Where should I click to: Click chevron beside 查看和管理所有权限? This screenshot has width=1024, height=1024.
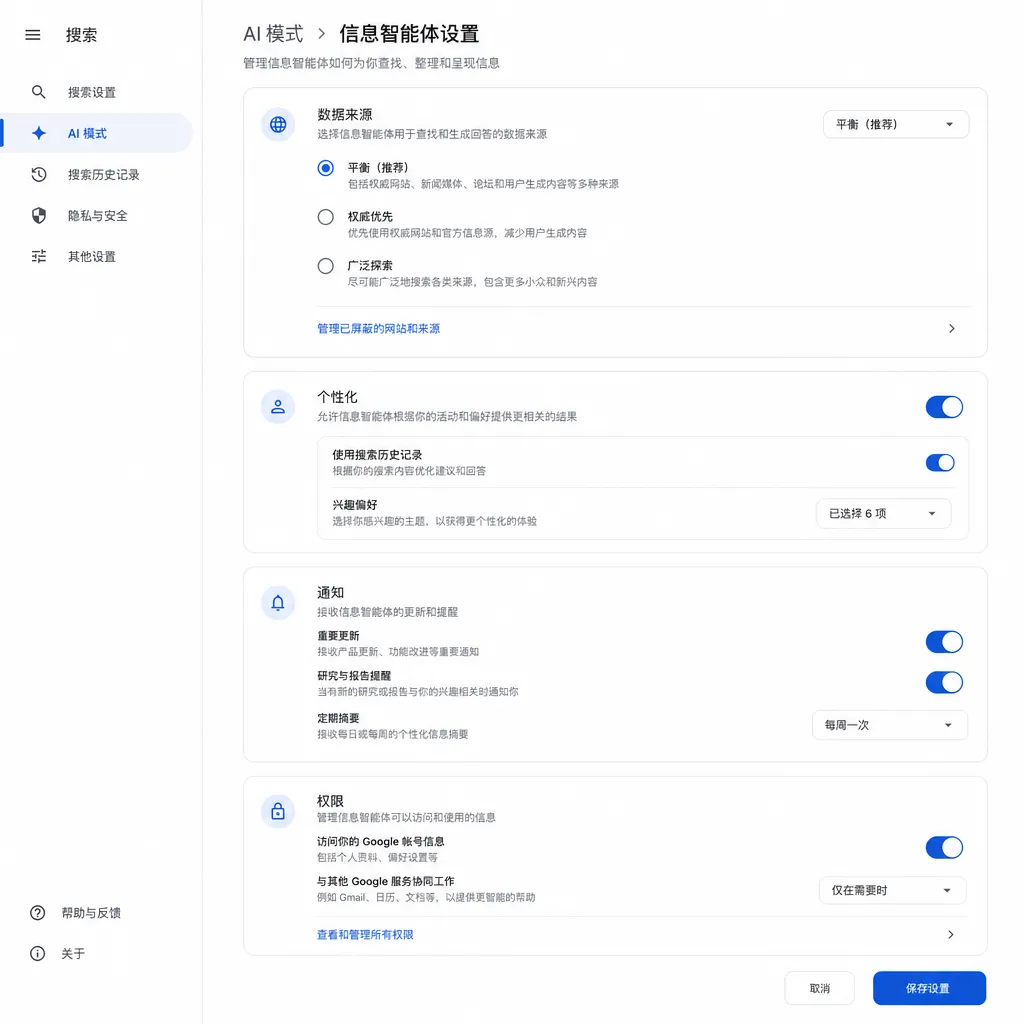click(x=951, y=935)
